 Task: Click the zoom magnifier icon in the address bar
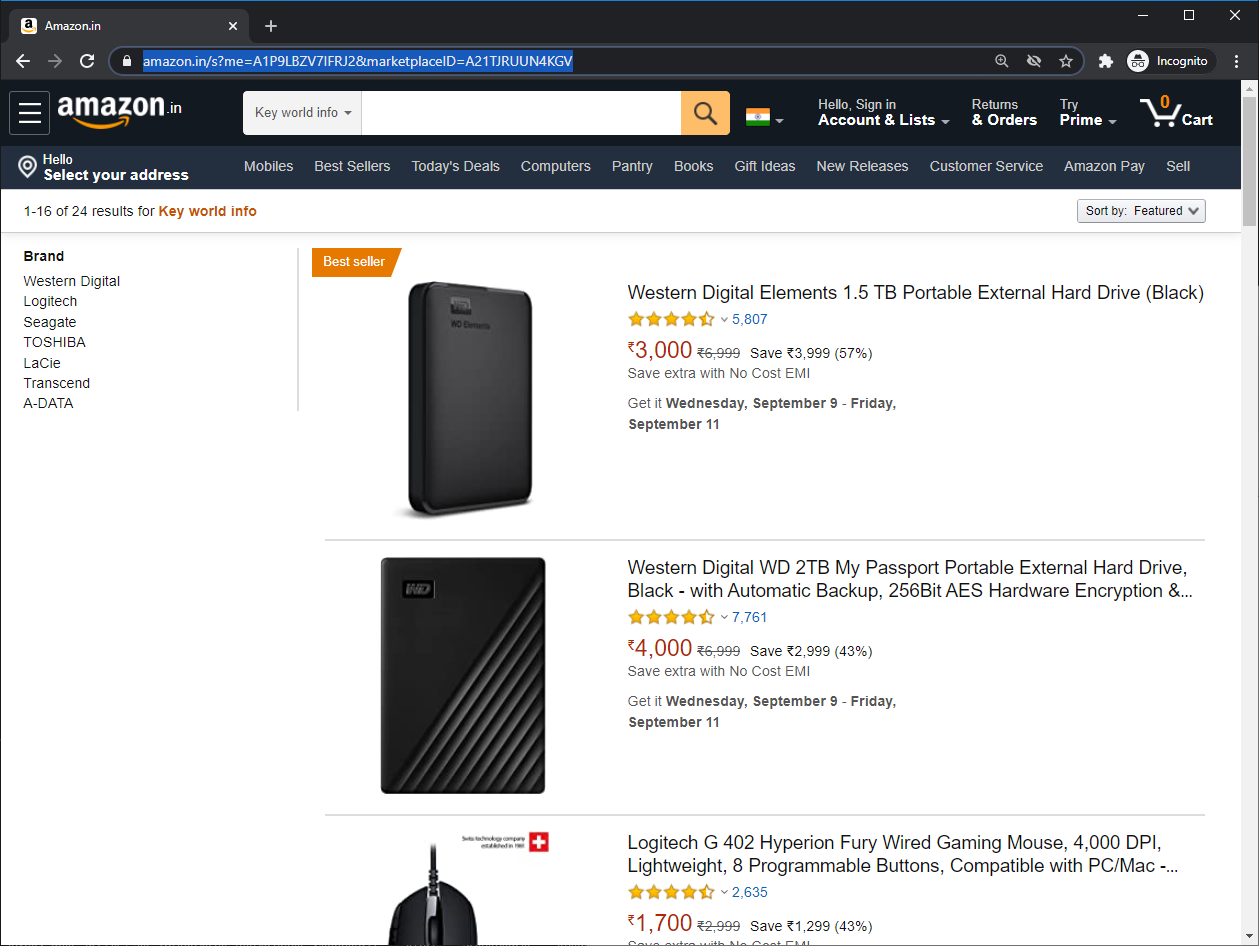coord(1002,61)
